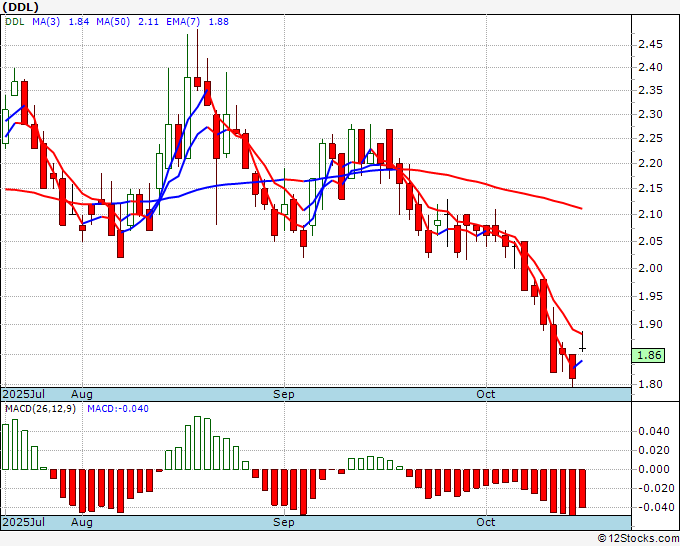Click the current price tag 1.86

[648, 355]
